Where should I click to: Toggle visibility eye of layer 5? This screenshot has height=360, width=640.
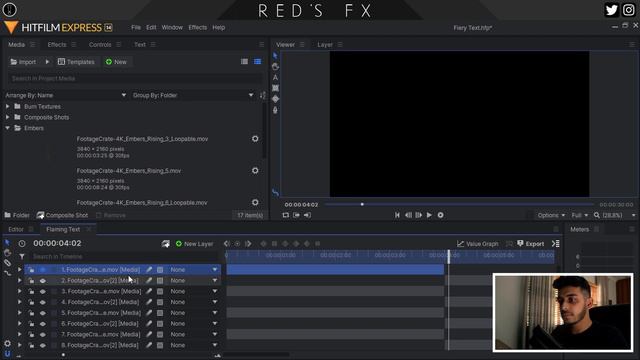(x=42, y=313)
